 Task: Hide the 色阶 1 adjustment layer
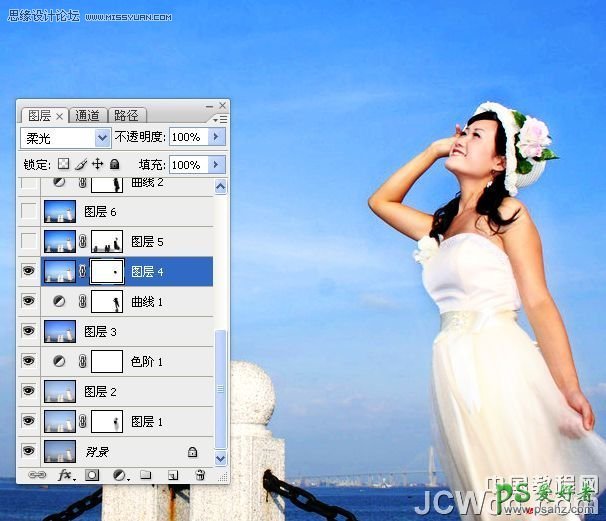(28, 361)
